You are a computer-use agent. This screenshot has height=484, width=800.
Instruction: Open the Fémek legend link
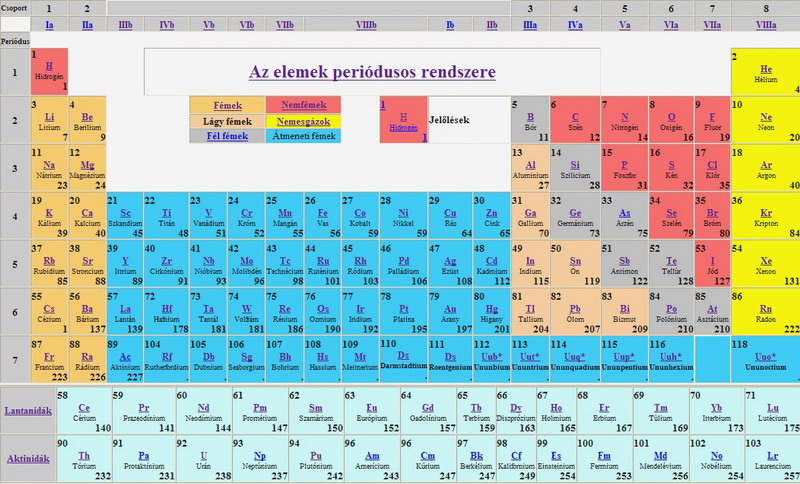click(228, 106)
